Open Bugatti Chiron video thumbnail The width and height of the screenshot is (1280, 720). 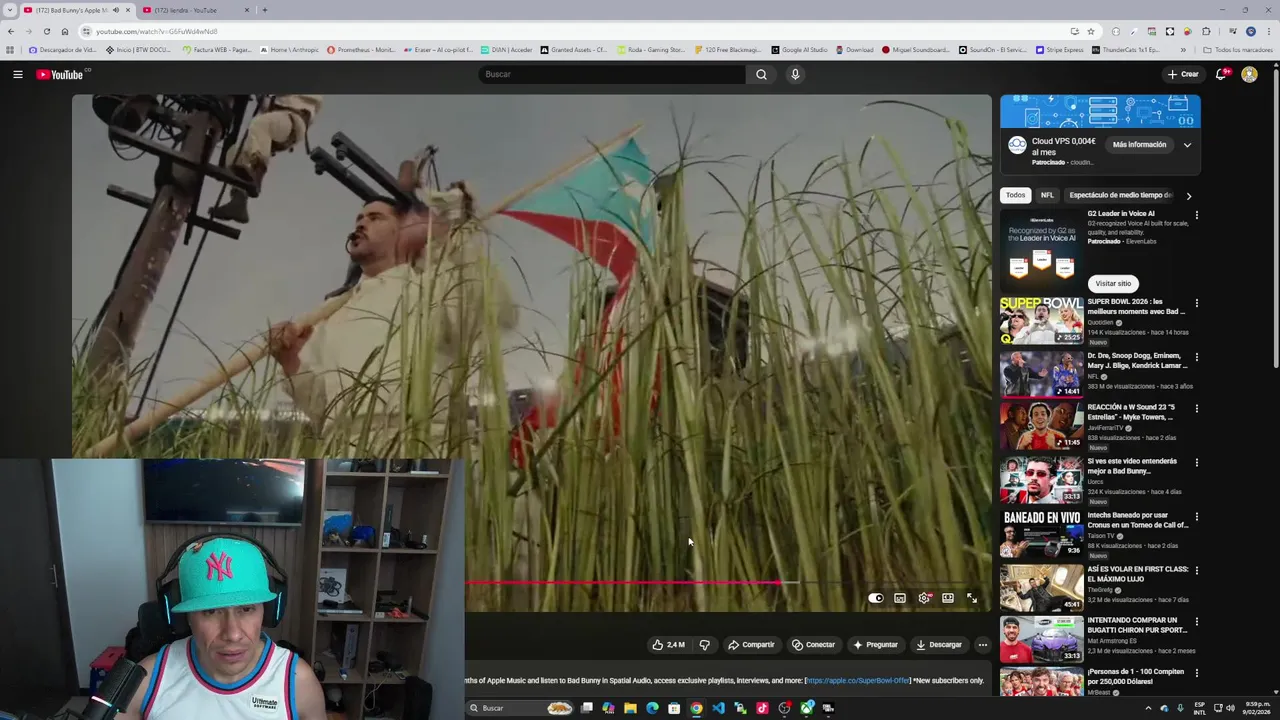pos(1041,640)
